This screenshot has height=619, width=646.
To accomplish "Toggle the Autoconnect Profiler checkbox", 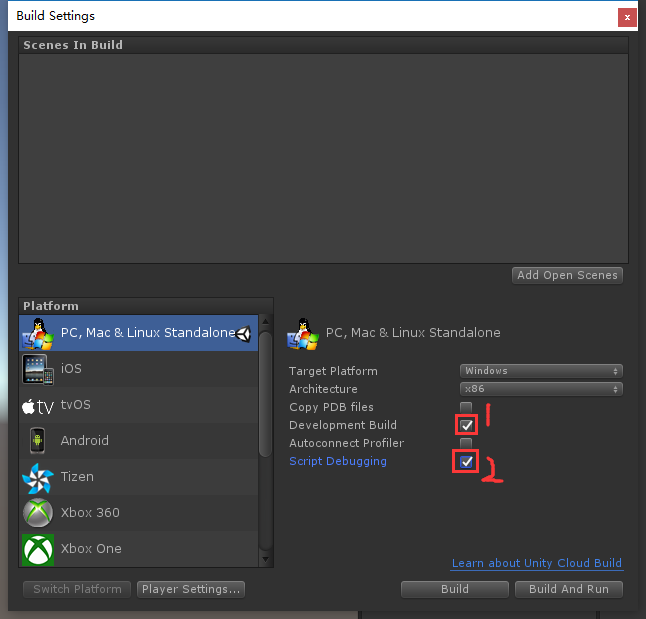I will click(466, 443).
